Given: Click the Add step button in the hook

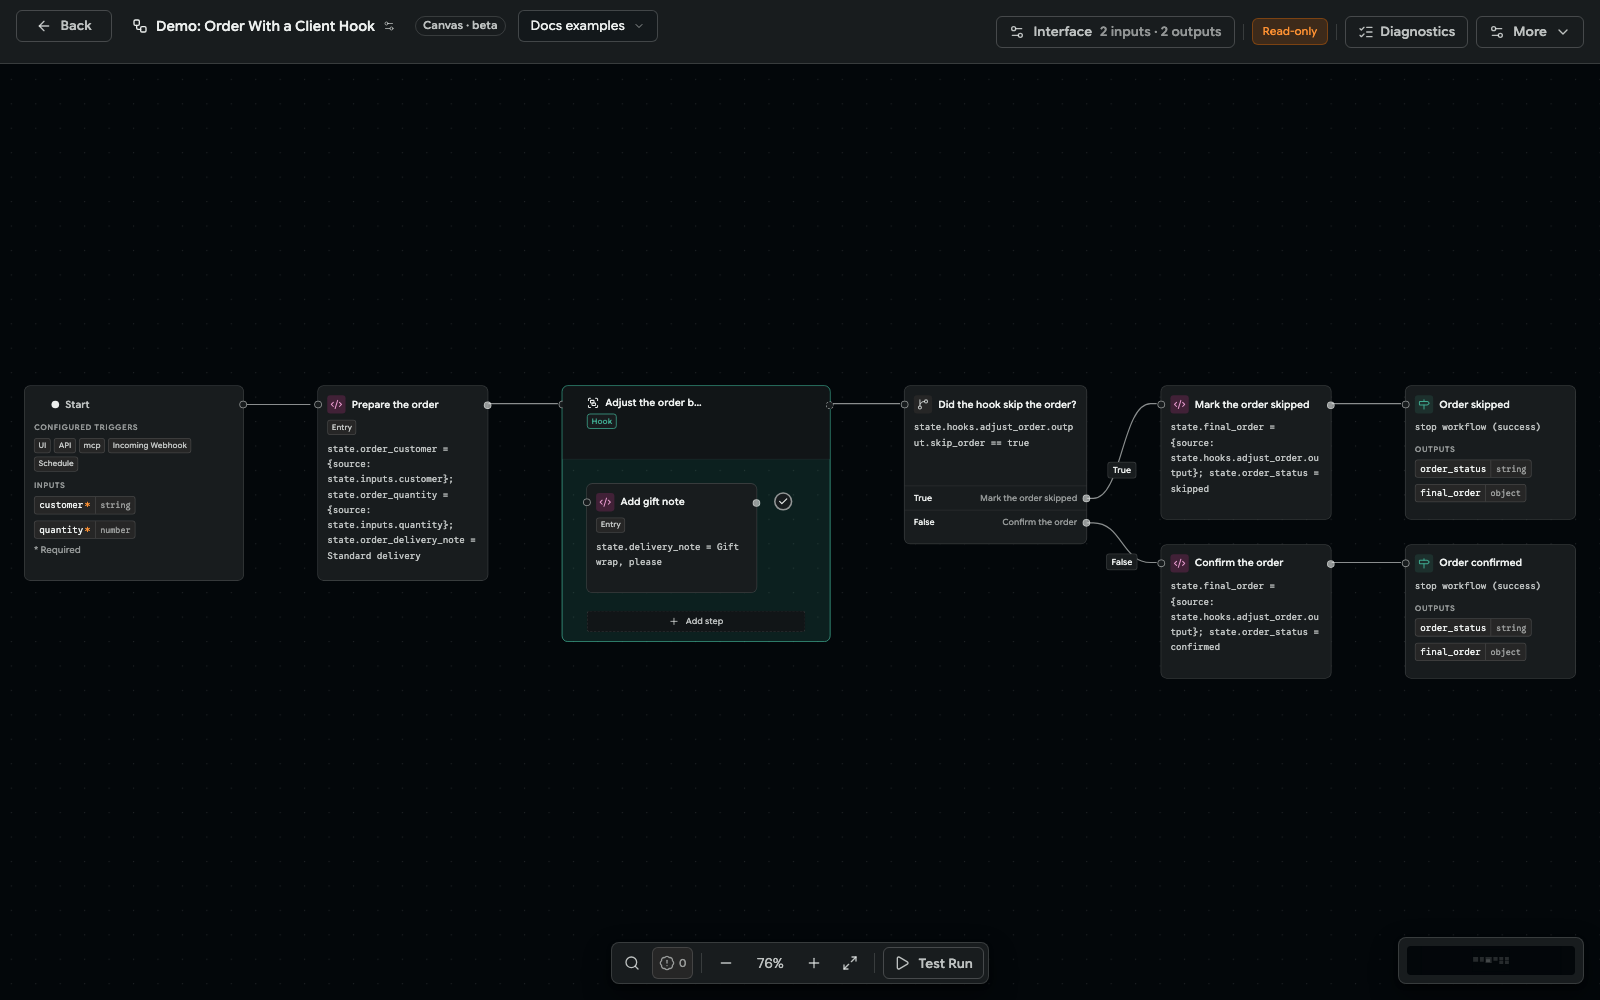Looking at the screenshot, I should (696, 621).
